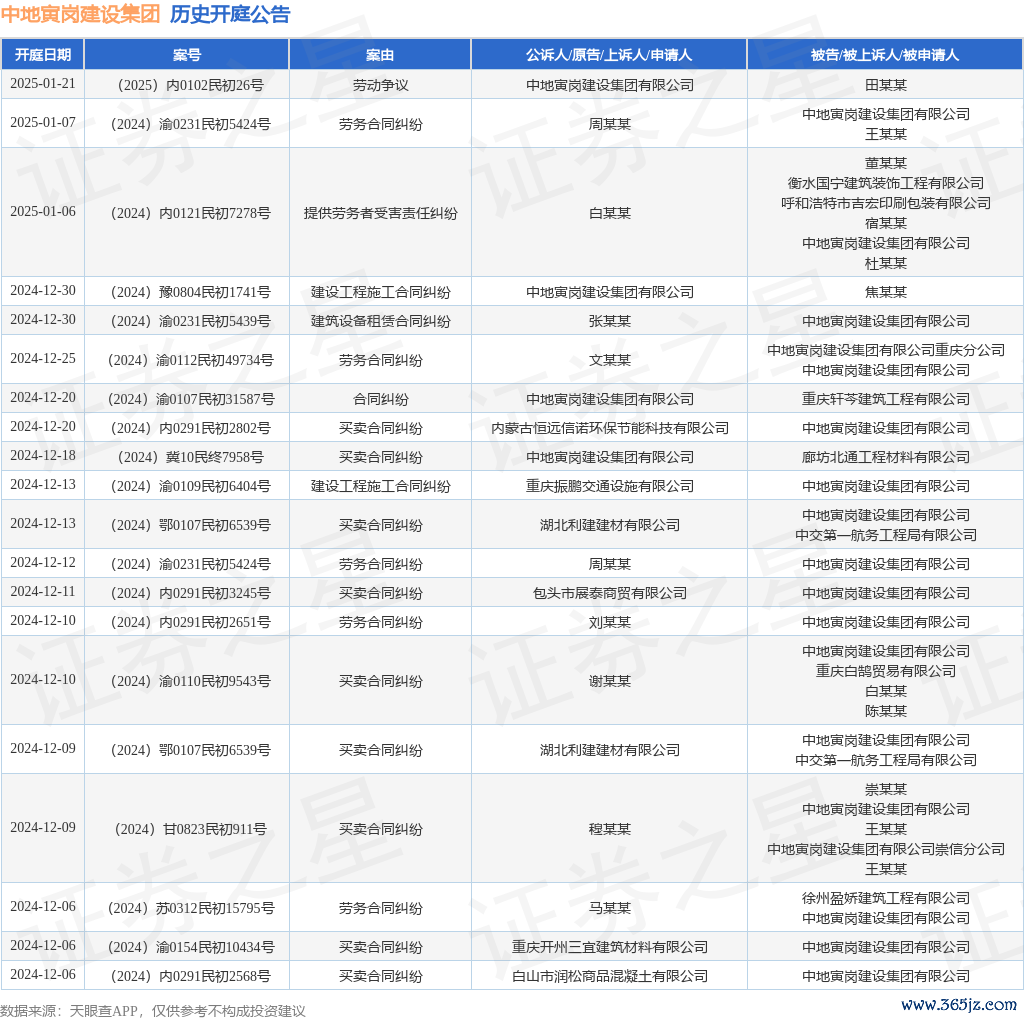Viewport: 1024px width, 1020px height.
Task: Click 劳动争议 case cause cell
Action: (380, 85)
